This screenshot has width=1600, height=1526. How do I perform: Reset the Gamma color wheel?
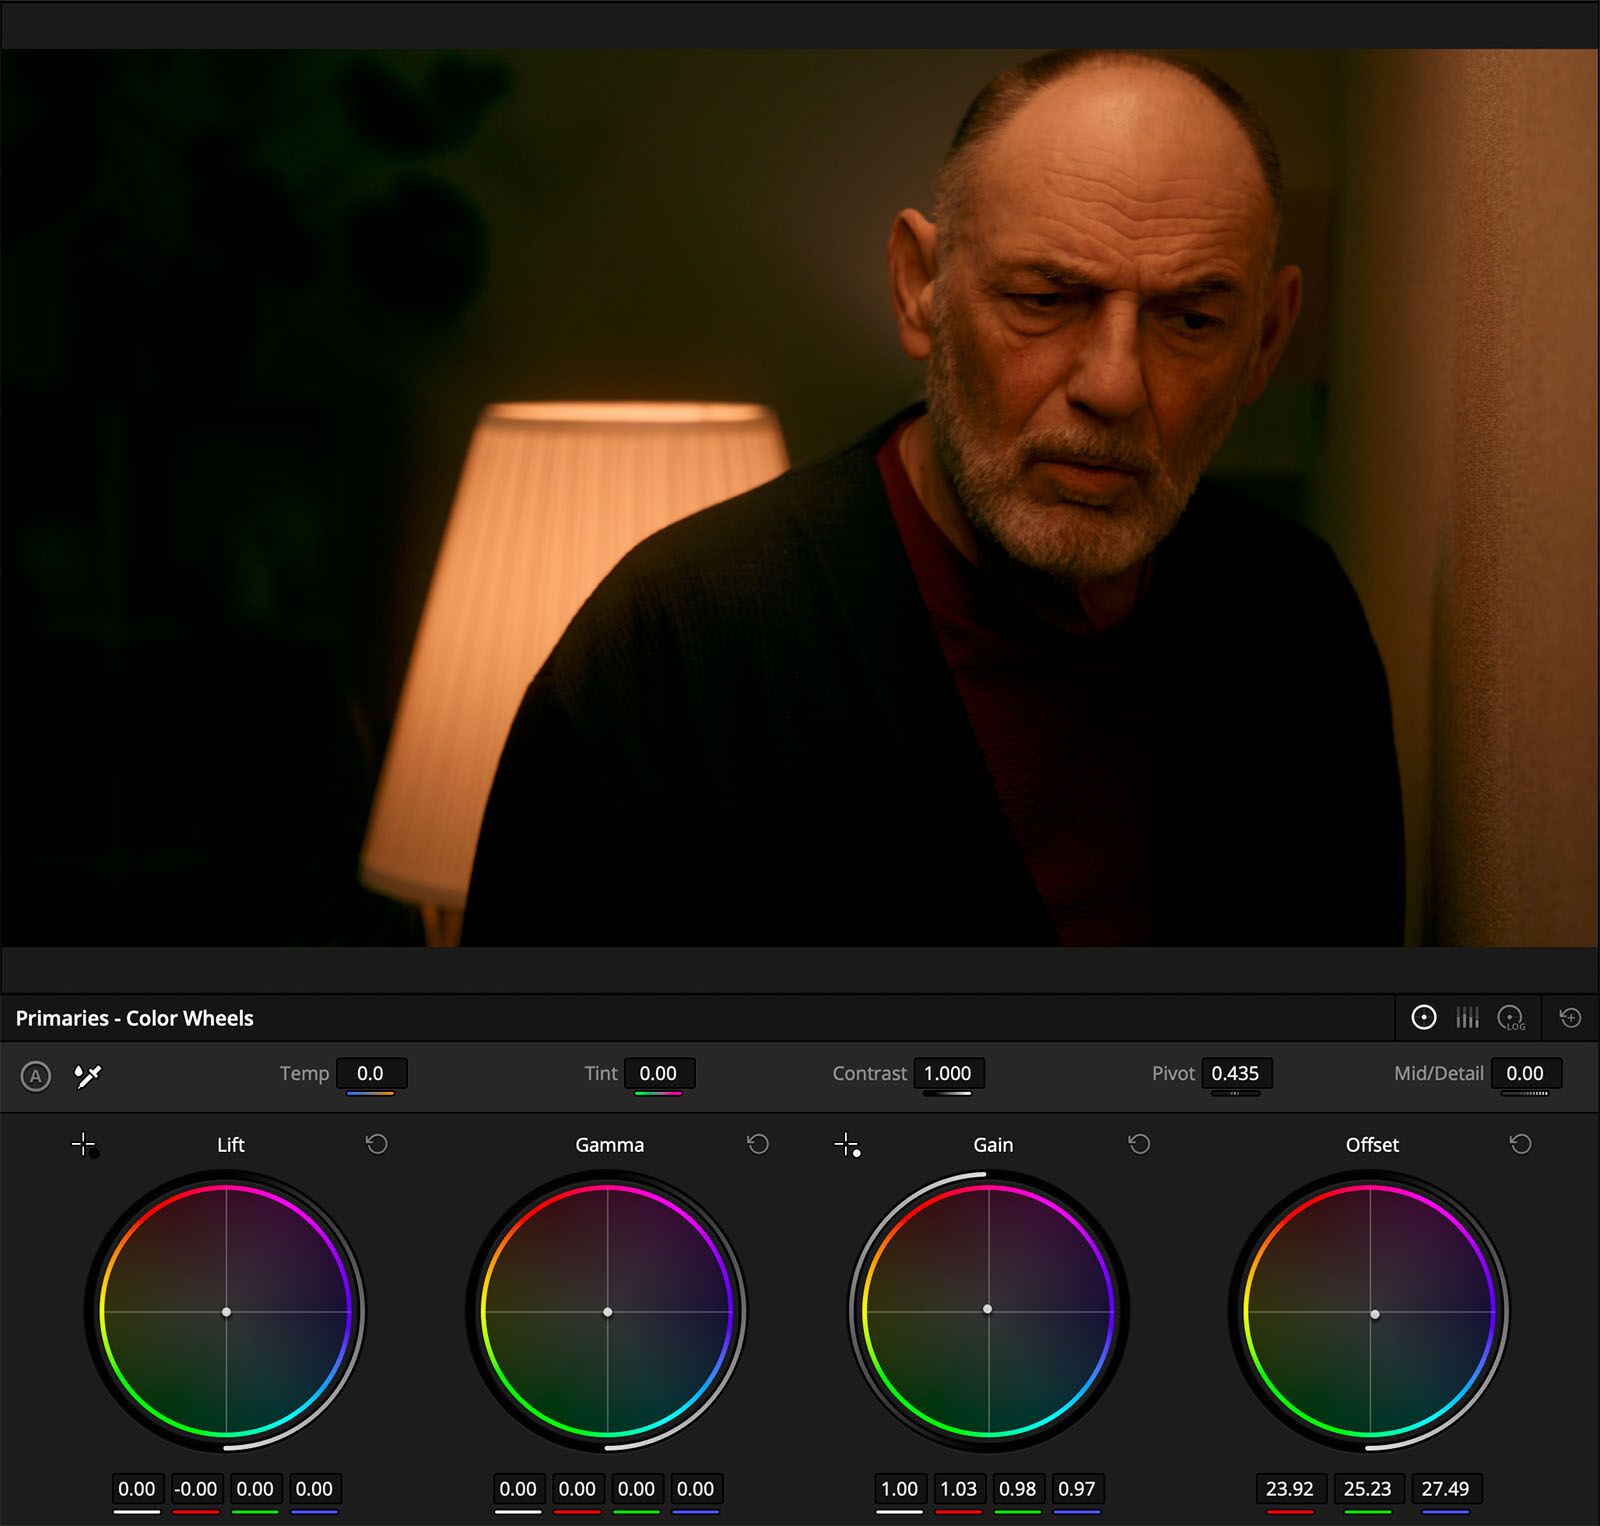[758, 1144]
